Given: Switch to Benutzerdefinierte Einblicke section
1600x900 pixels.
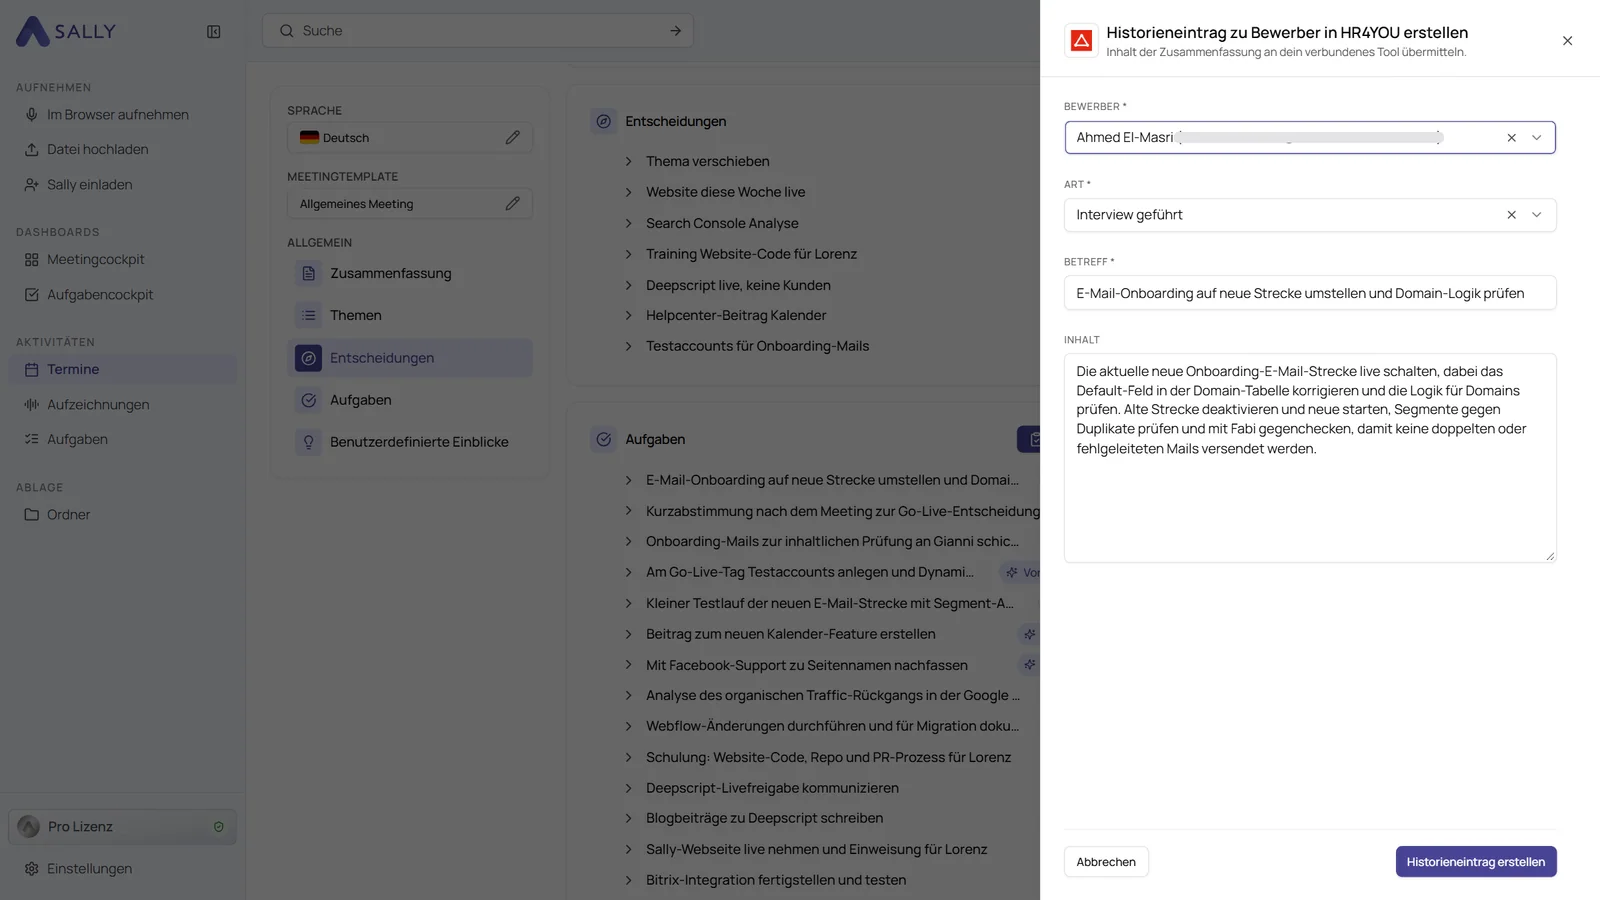Looking at the screenshot, I should (x=410, y=442).
